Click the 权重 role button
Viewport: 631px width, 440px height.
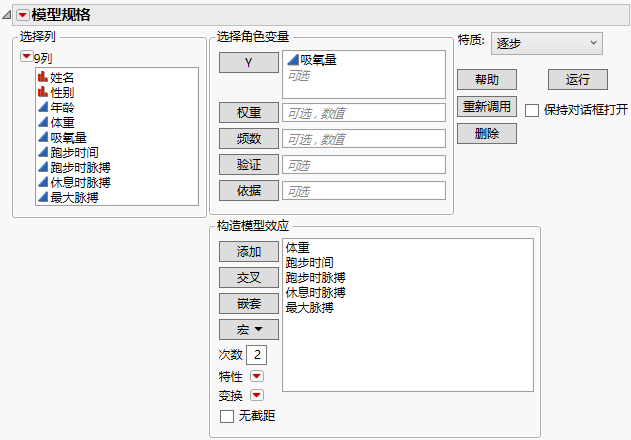pyautogui.click(x=249, y=112)
